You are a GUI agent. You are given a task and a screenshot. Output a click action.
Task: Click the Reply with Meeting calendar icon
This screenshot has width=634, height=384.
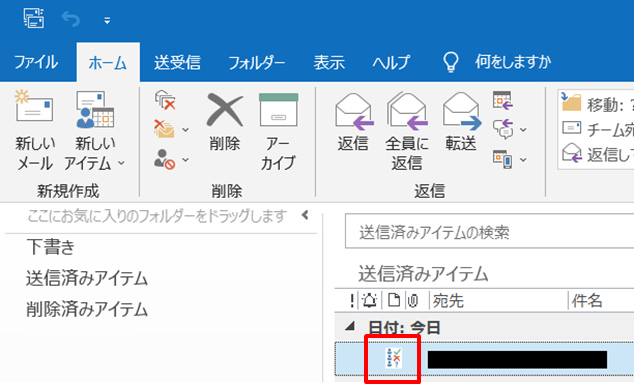[503, 100]
